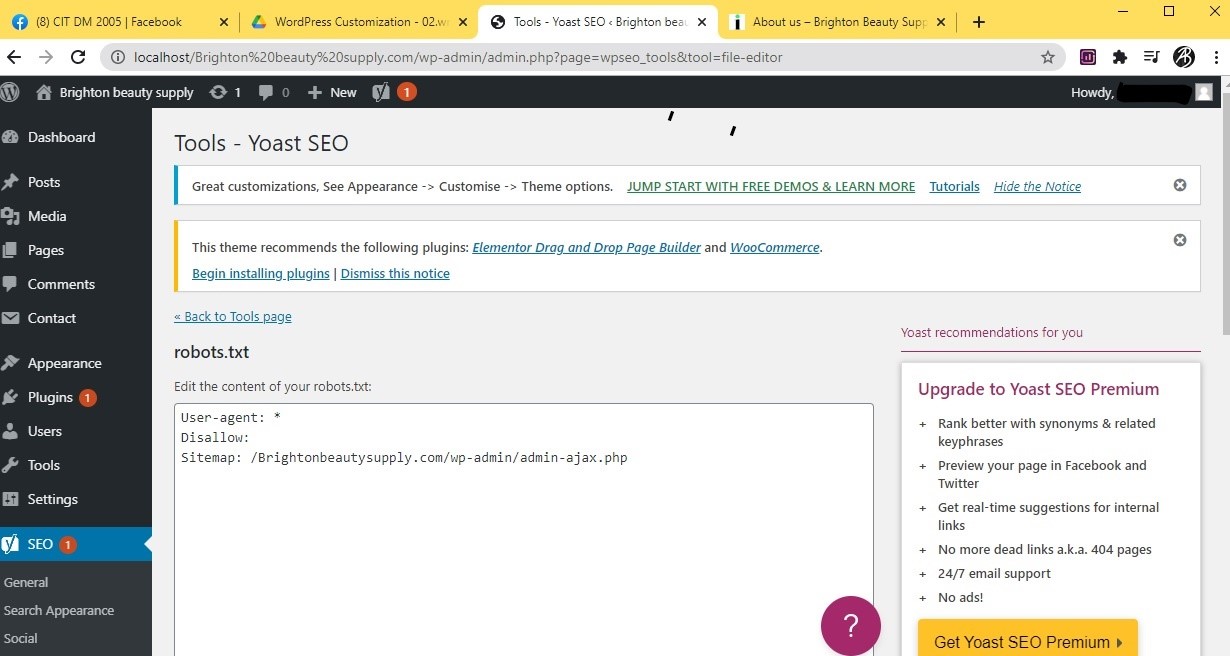1230x656 pixels.
Task: Click inside the robots.txt text editor
Action: coord(523,540)
